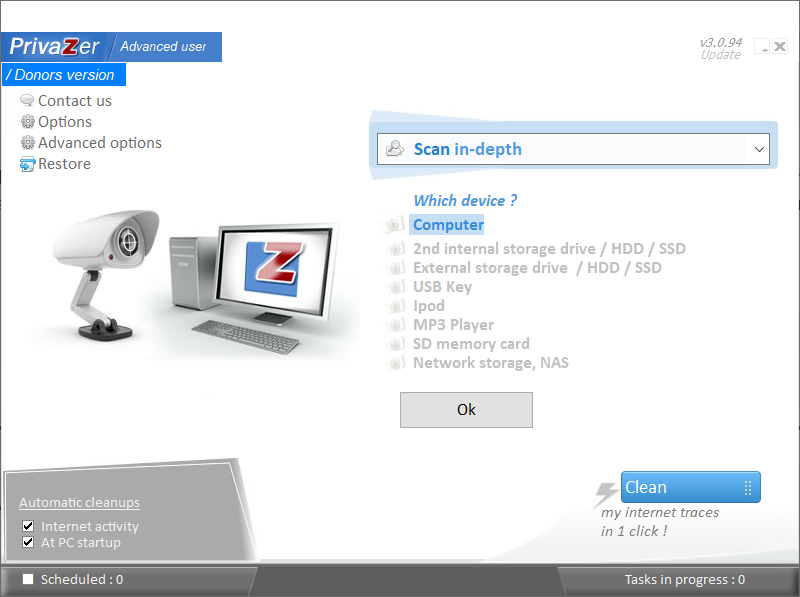The width and height of the screenshot is (800, 597).
Task: Select Computer device
Action: click(448, 225)
